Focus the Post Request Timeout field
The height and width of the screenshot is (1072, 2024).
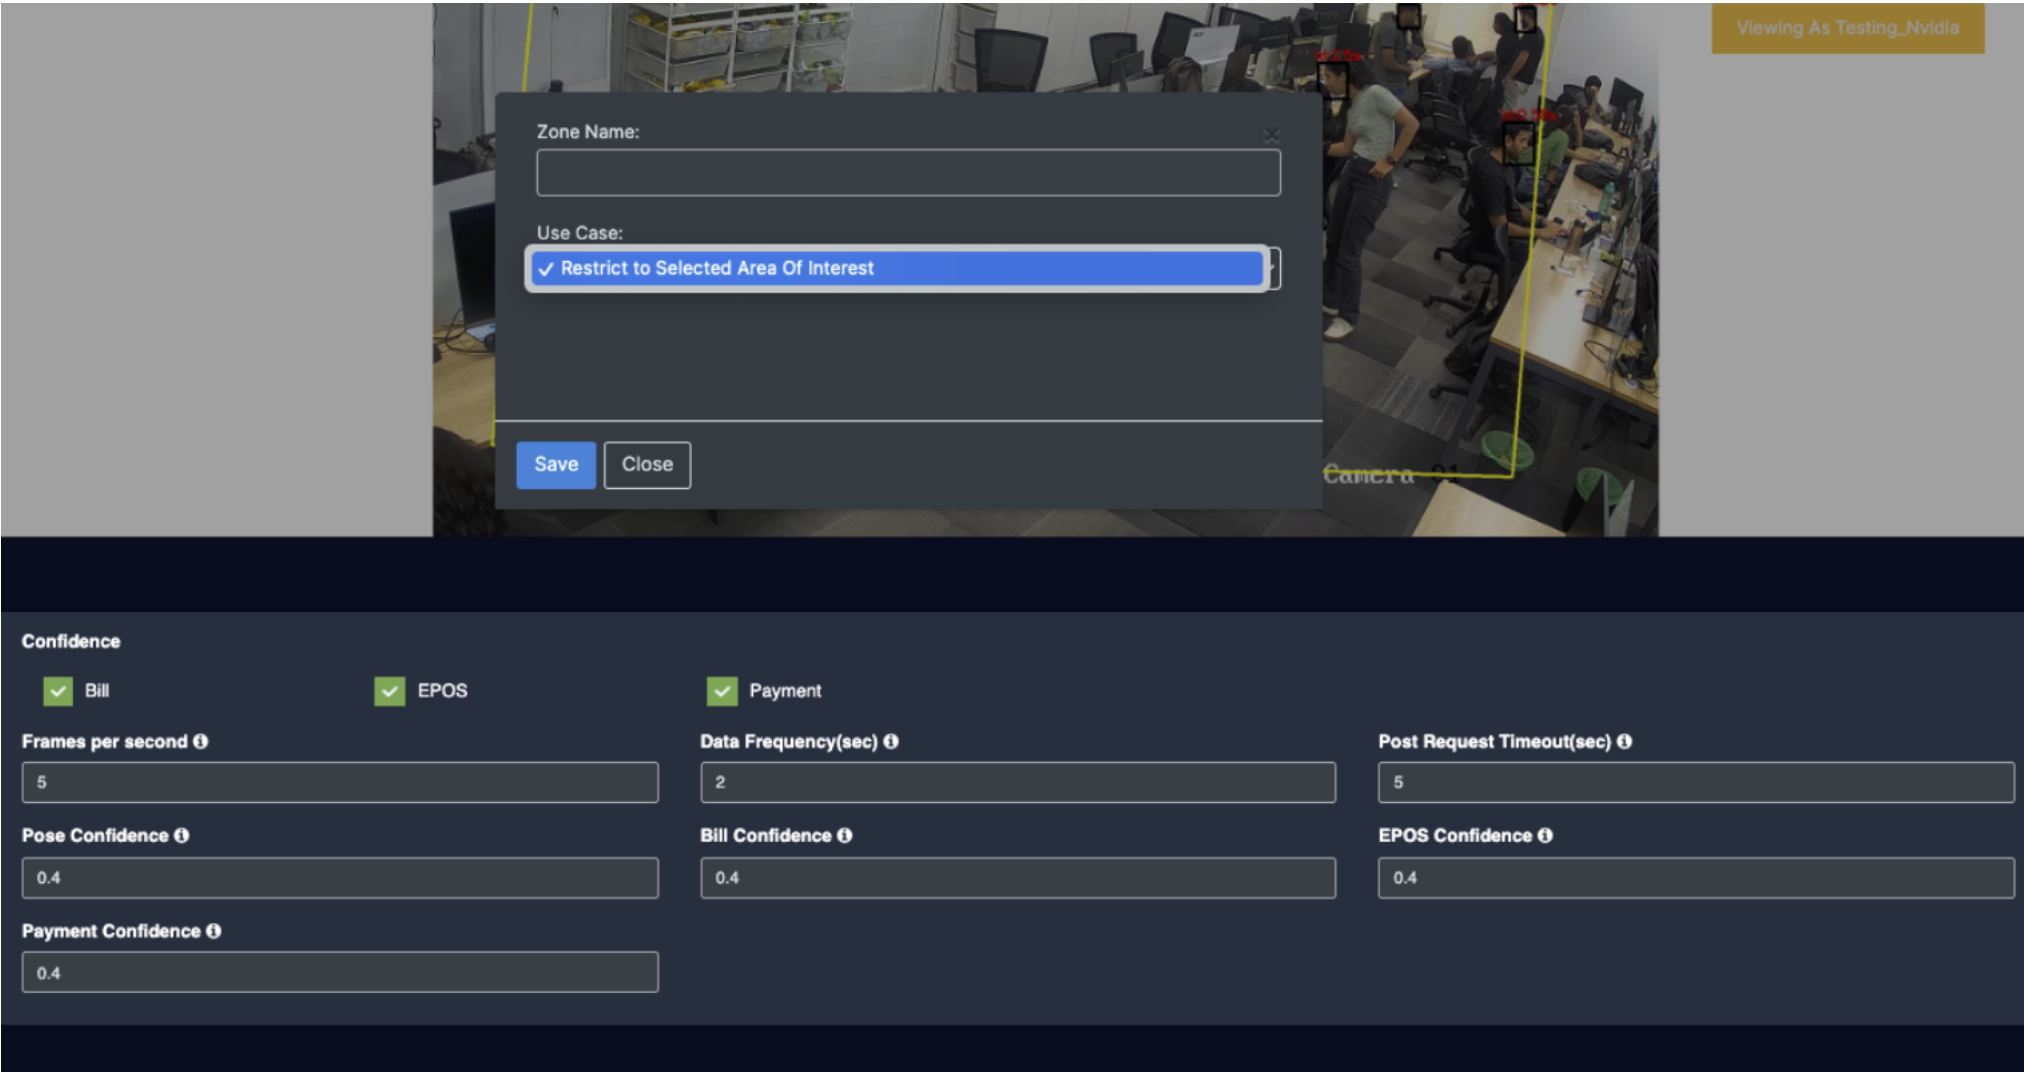click(1696, 782)
